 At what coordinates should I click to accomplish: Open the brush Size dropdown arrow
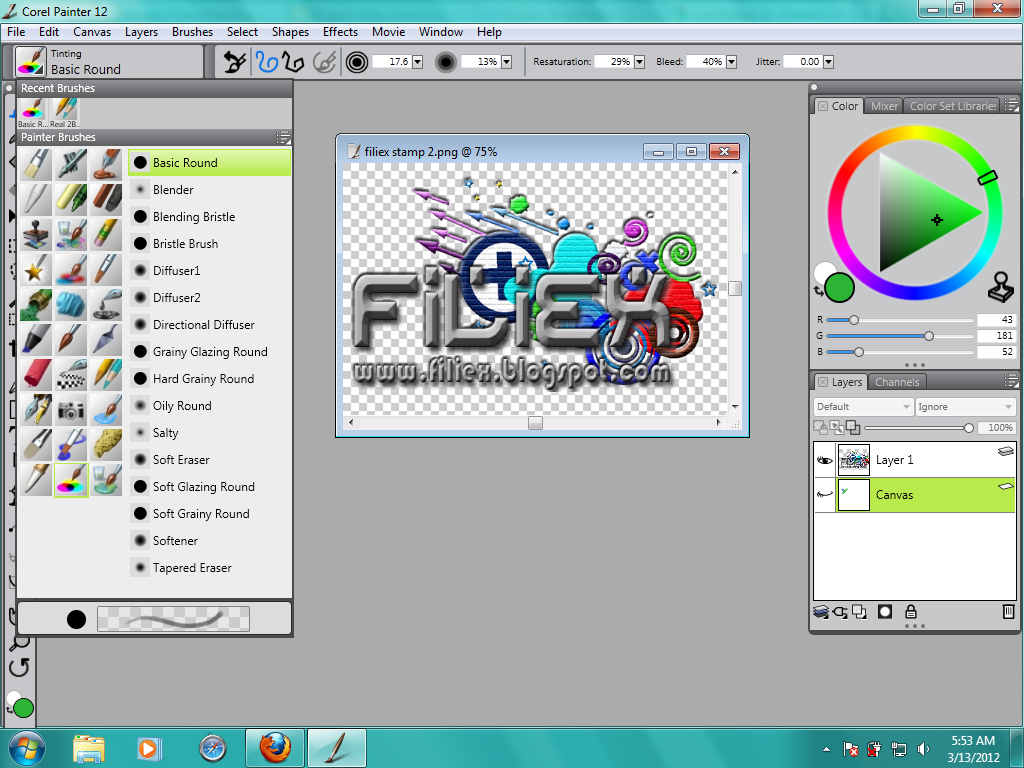click(417, 62)
